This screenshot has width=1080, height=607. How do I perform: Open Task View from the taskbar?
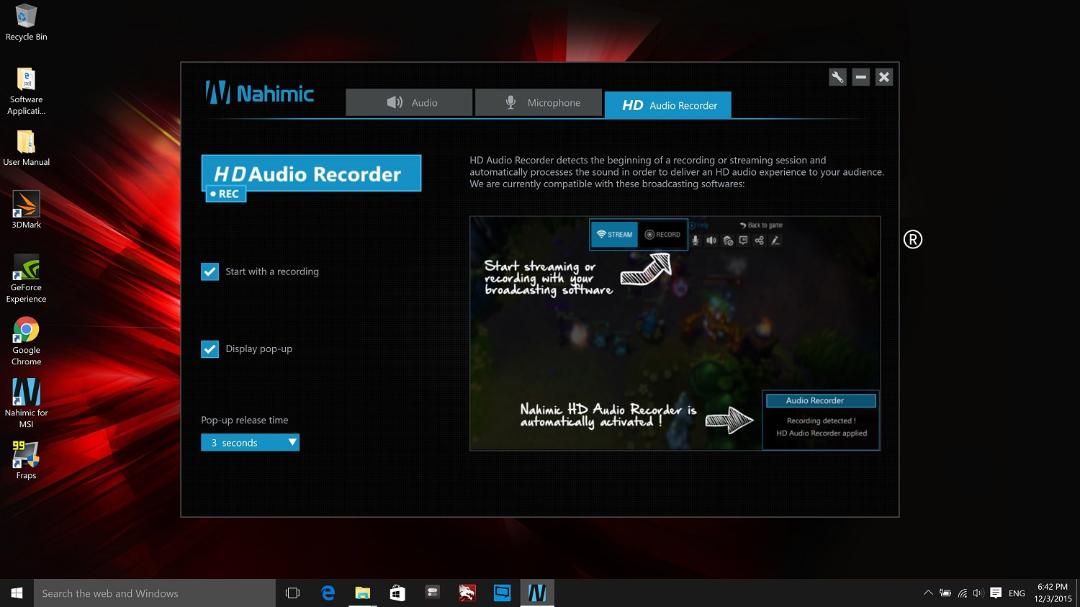click(293, 593)
